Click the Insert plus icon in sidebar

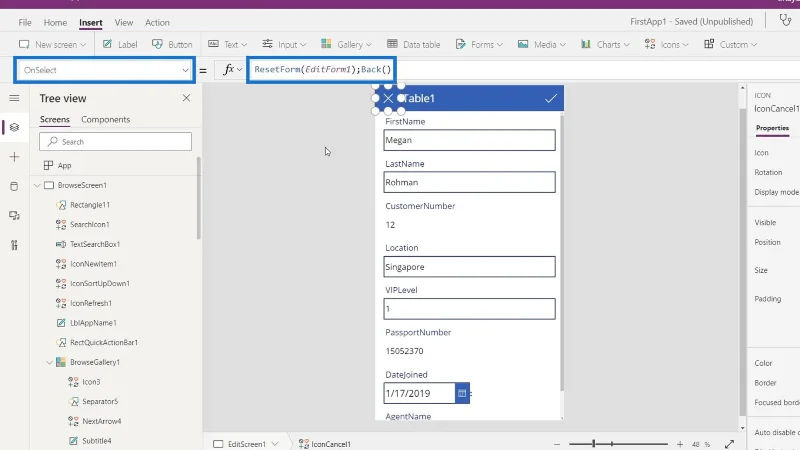(14, 157)
